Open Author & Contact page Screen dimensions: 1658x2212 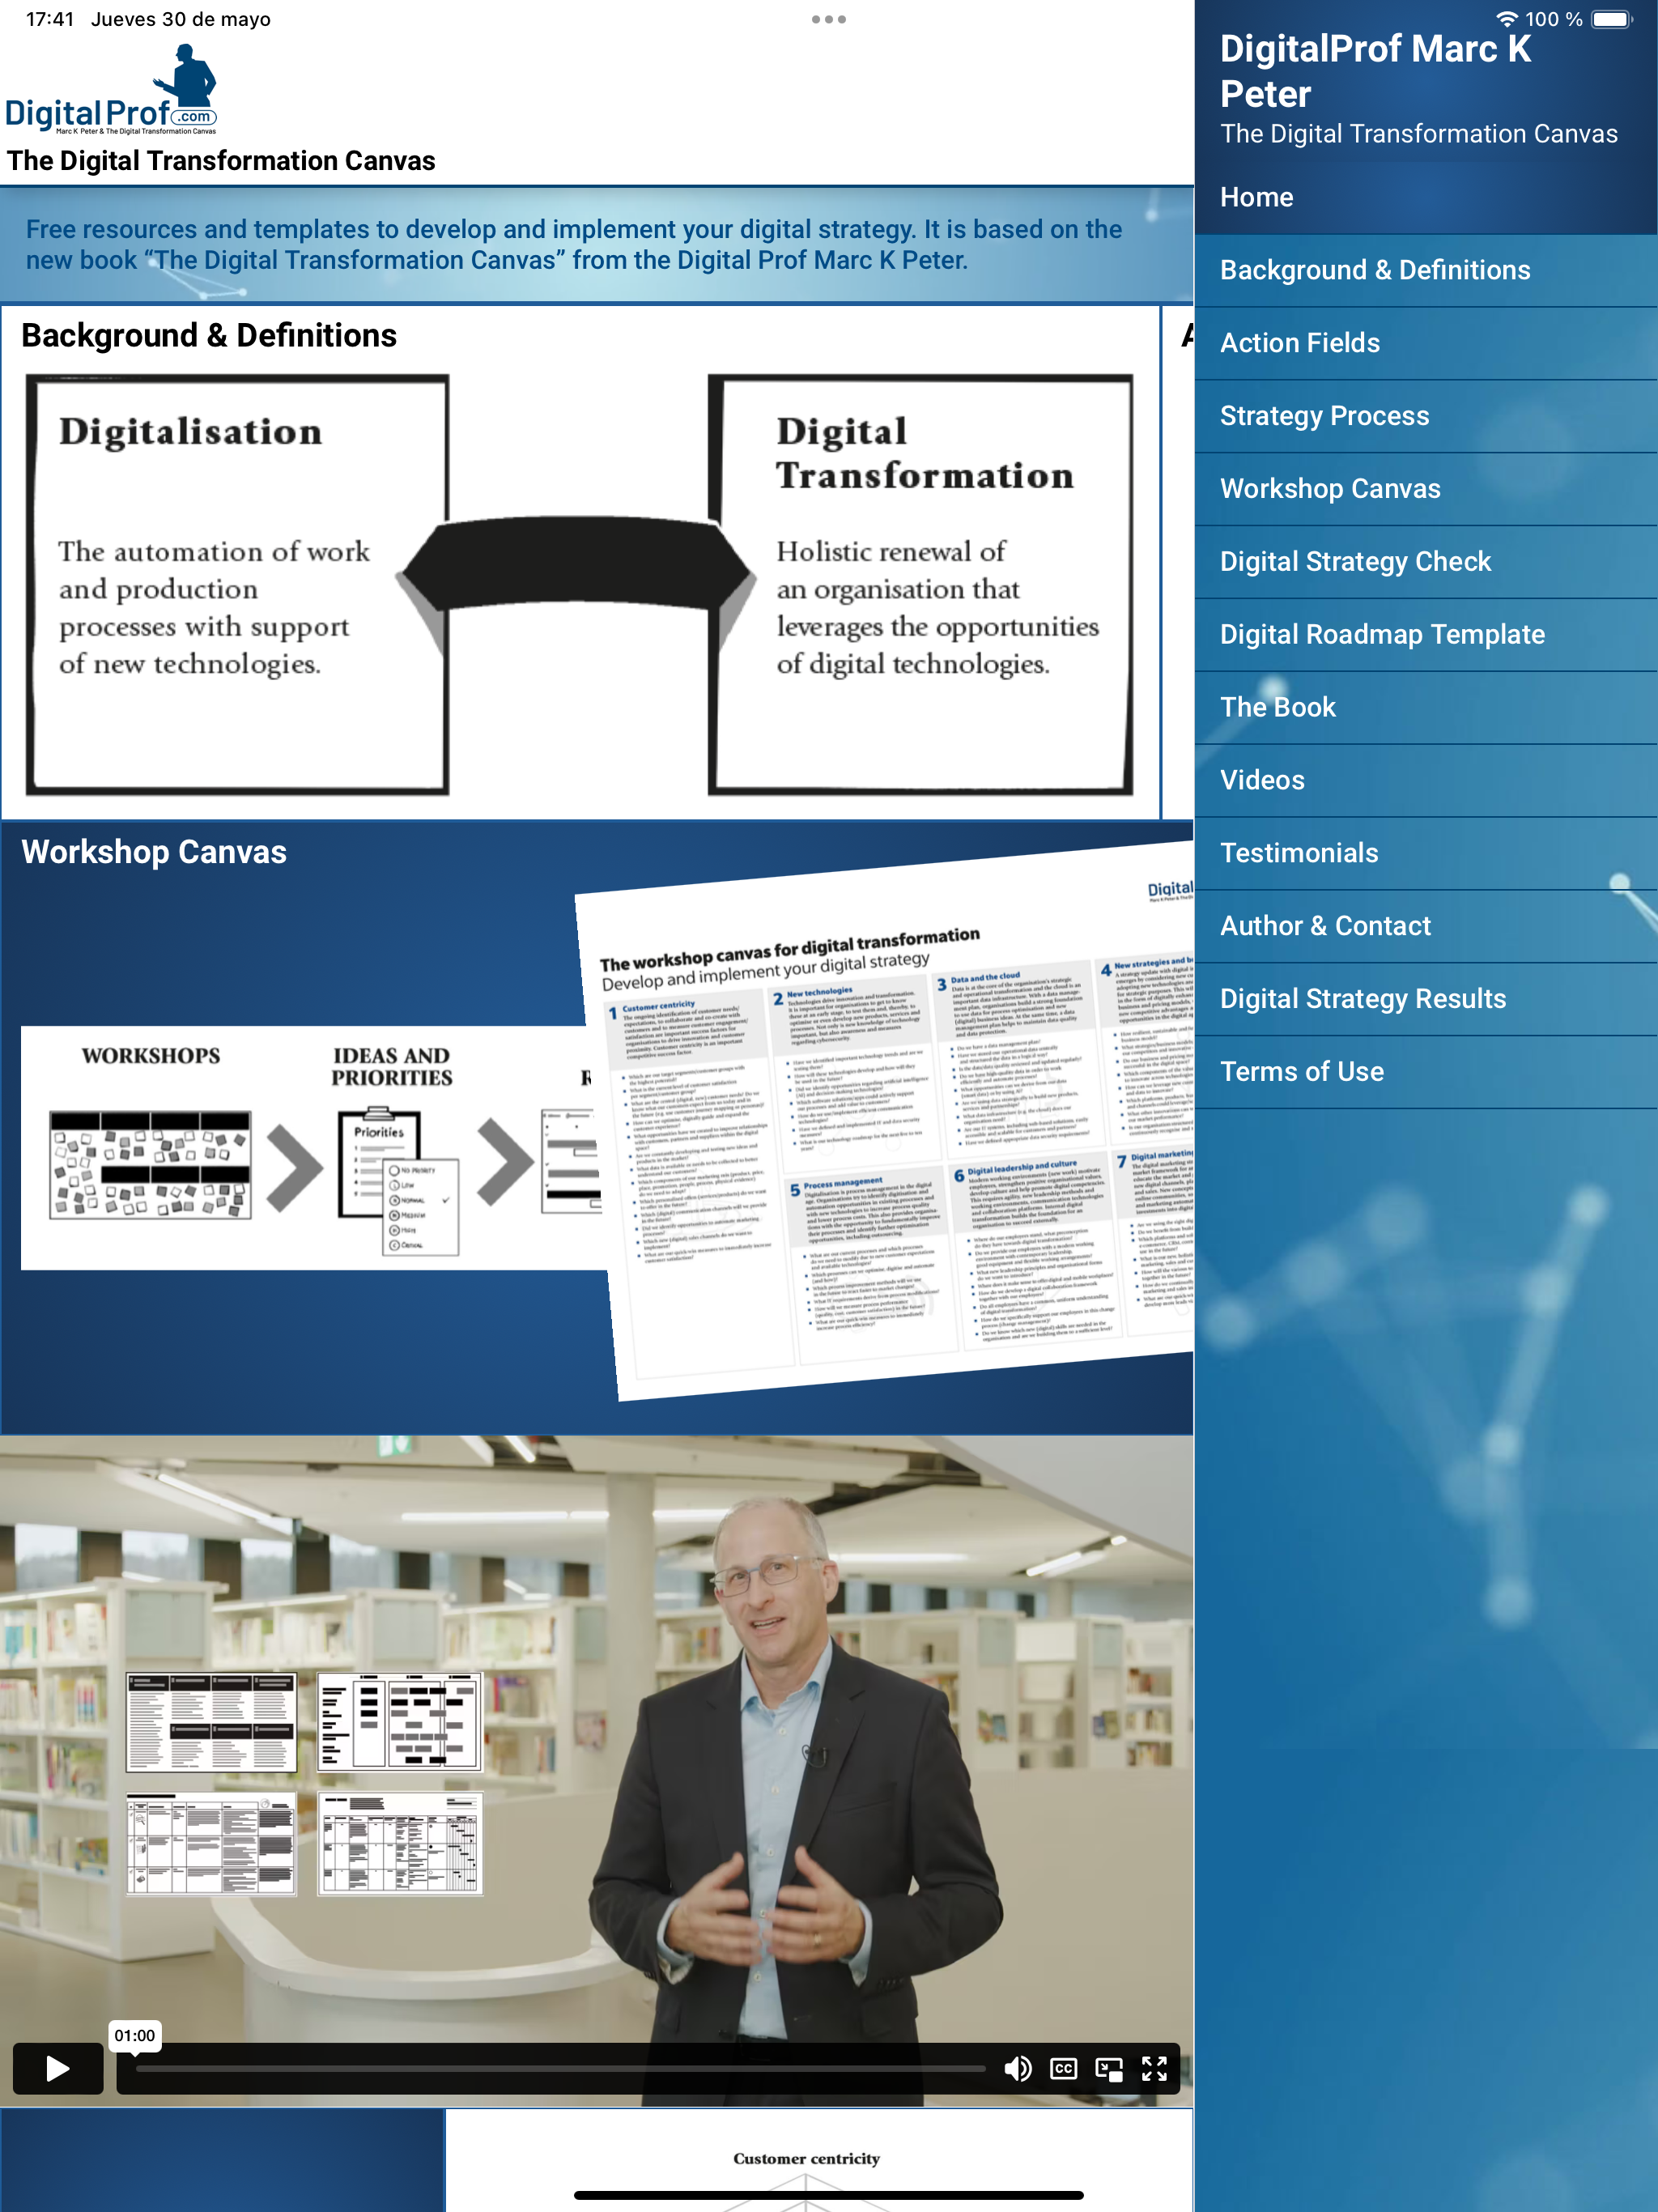1426,926
